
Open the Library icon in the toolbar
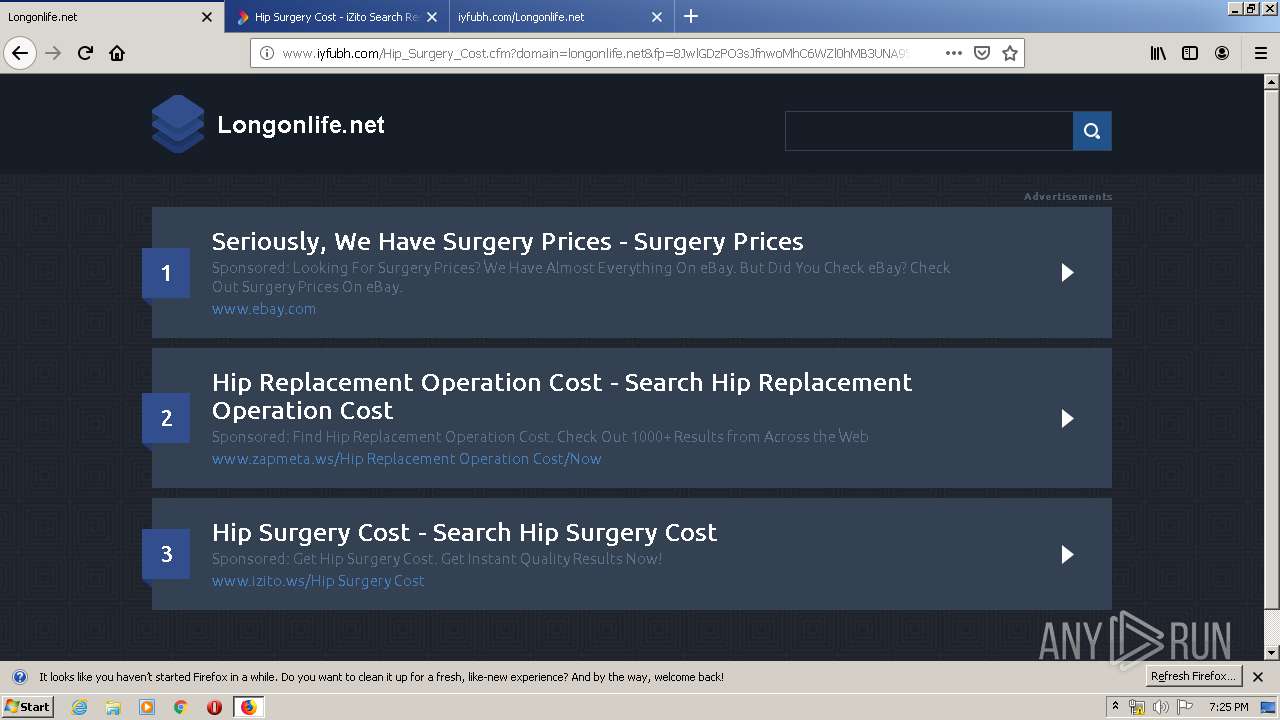[x=1158, y=53]
